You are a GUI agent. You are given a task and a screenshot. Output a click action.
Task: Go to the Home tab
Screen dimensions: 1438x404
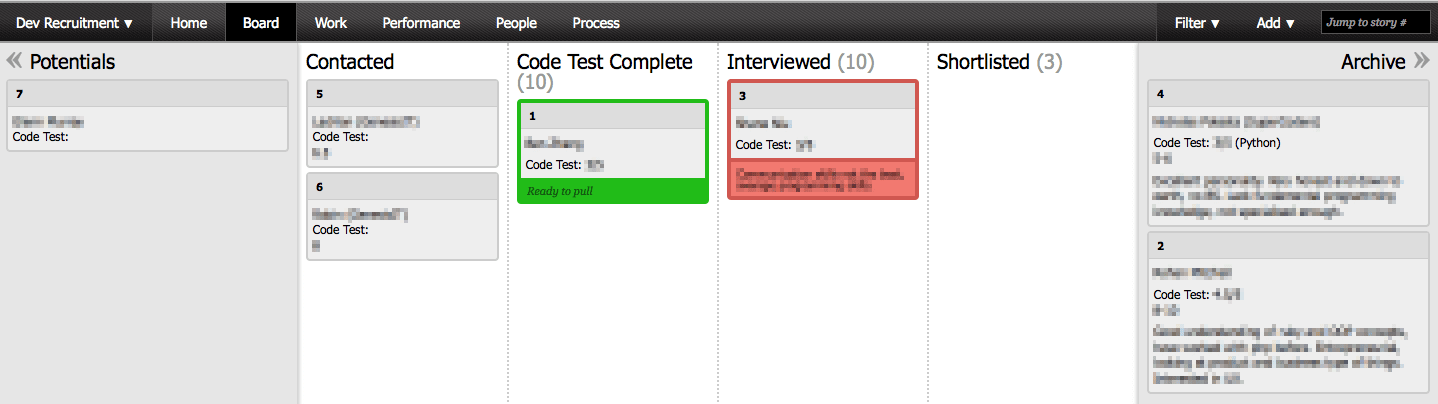[188, 22]
